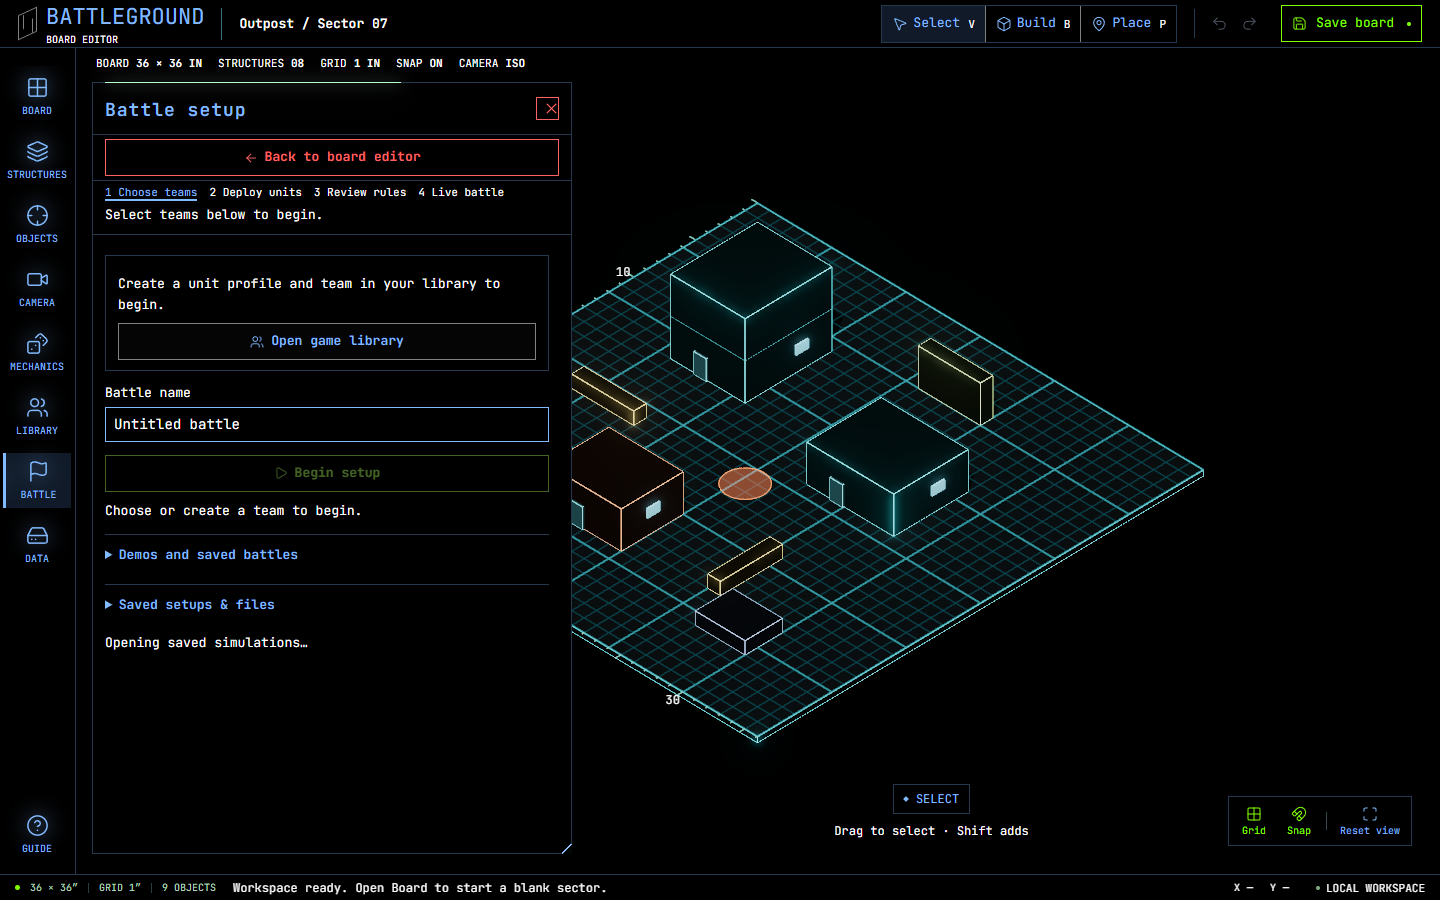The width and height of the screenshot is (1440, 900).
Task: Open the Library sidebar panel
Action: pyautogui.click(x=37, y=416)
